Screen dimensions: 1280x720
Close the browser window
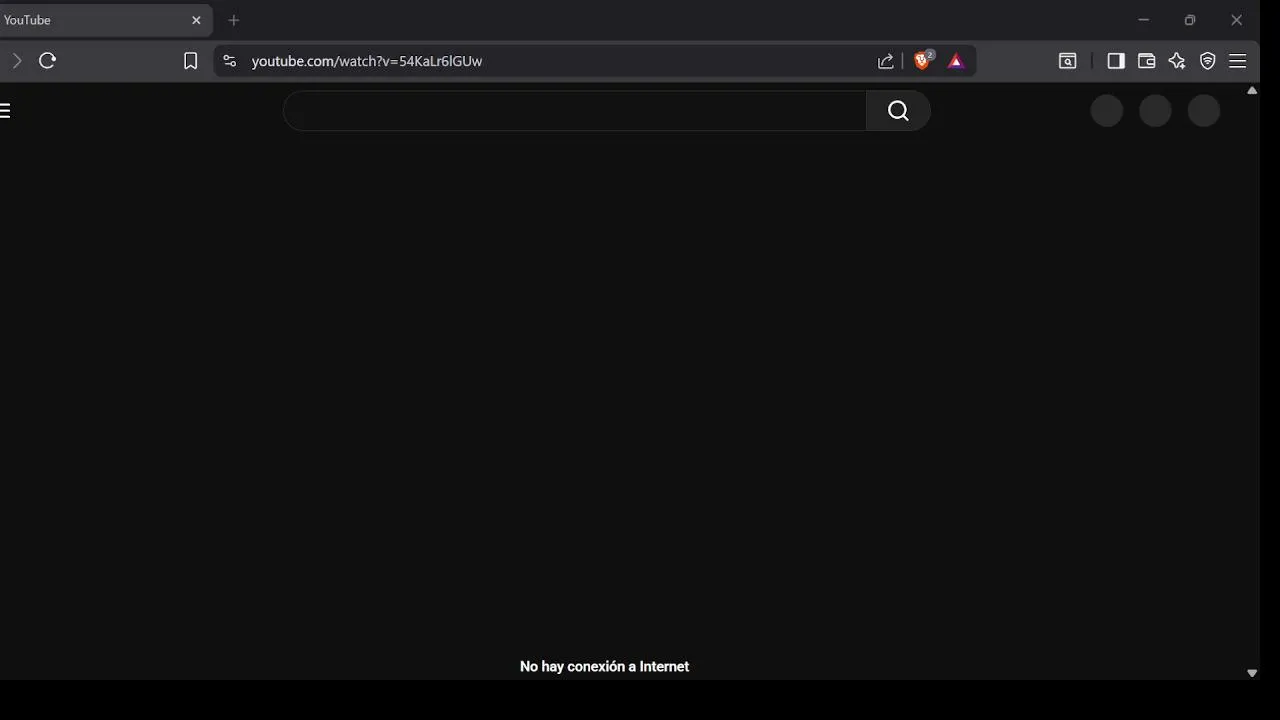pyautogui.click(x=1237, y=20)
